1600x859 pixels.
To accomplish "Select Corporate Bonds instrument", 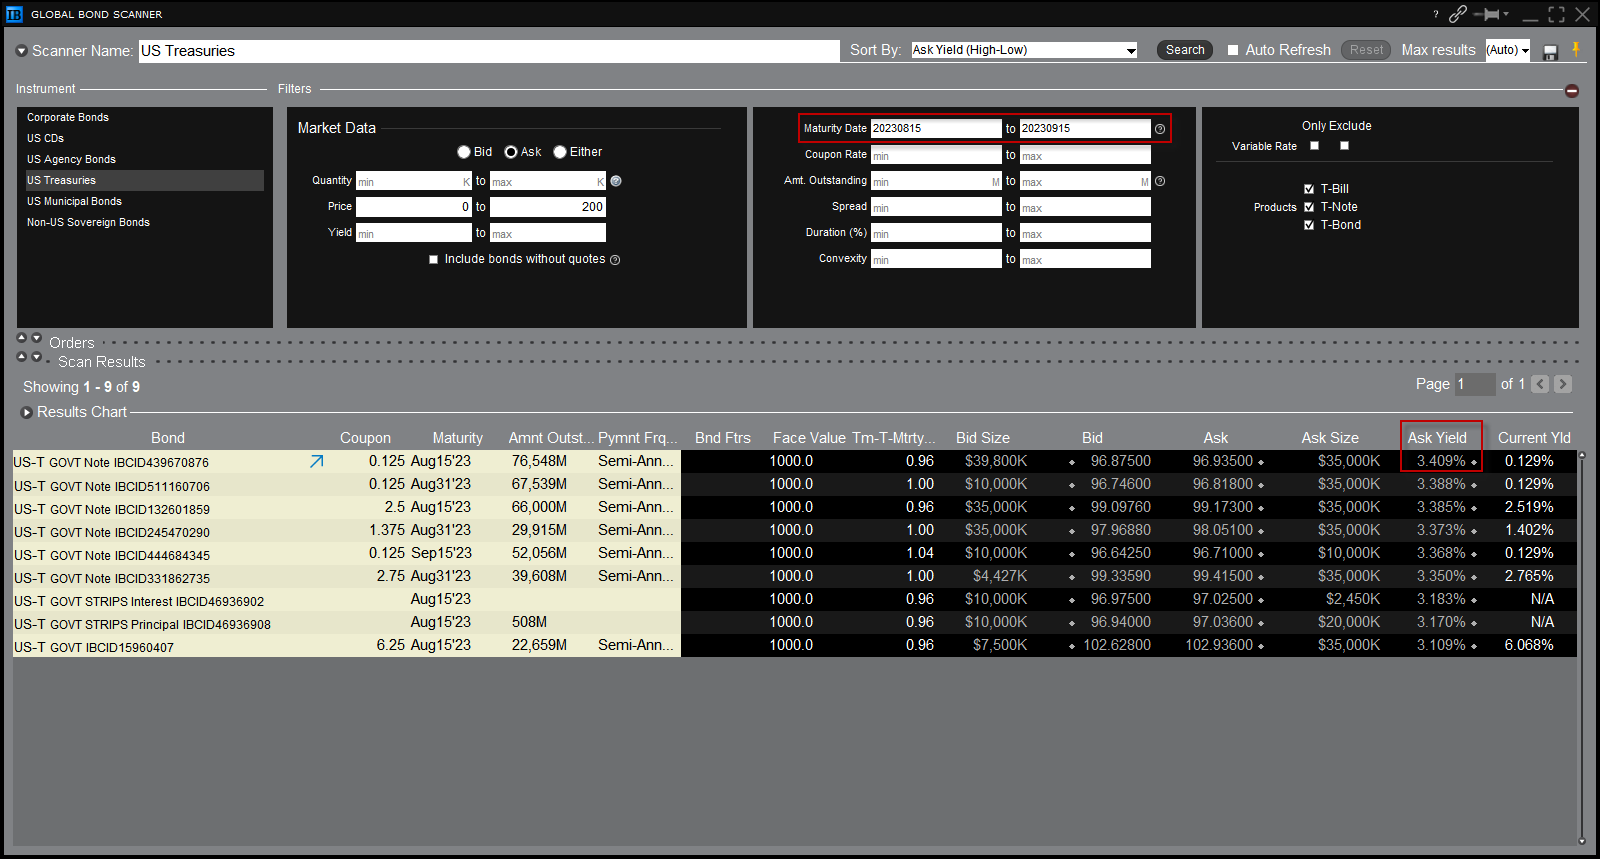I will click(68, 117).
